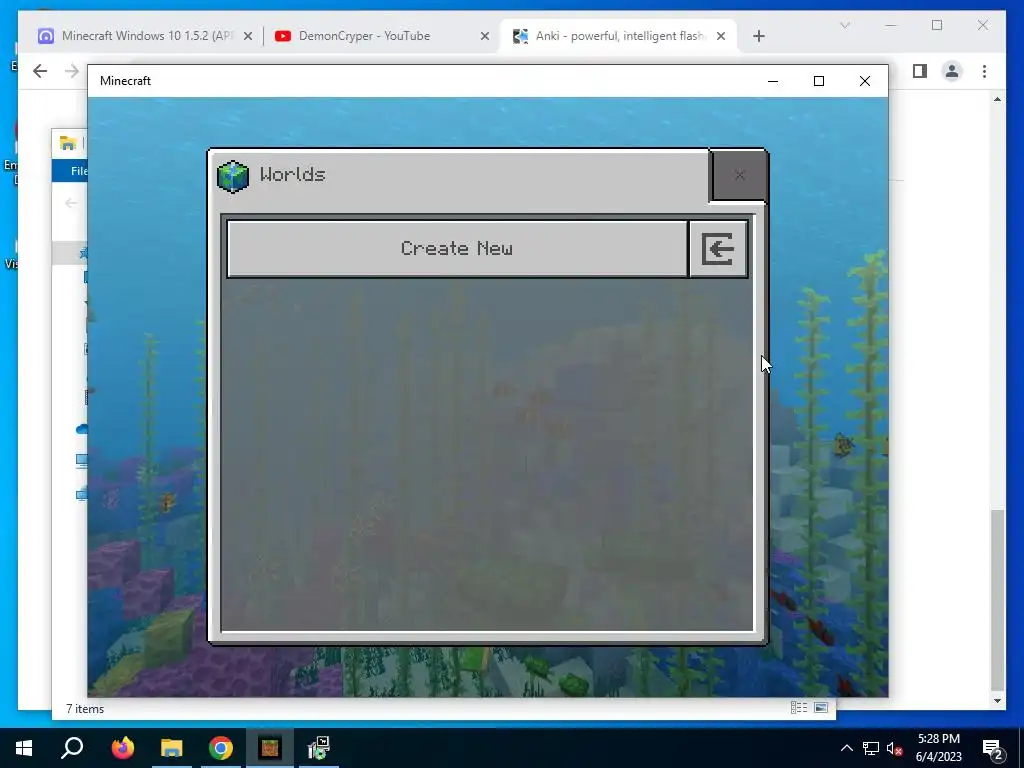Close the DemonCryper YouTube tab
1024x768 pixels.
coord(485,37)
